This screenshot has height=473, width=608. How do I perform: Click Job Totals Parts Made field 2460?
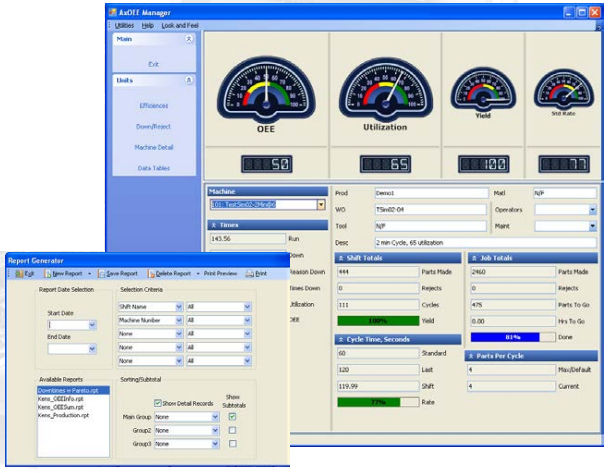(x=513, y=272)
